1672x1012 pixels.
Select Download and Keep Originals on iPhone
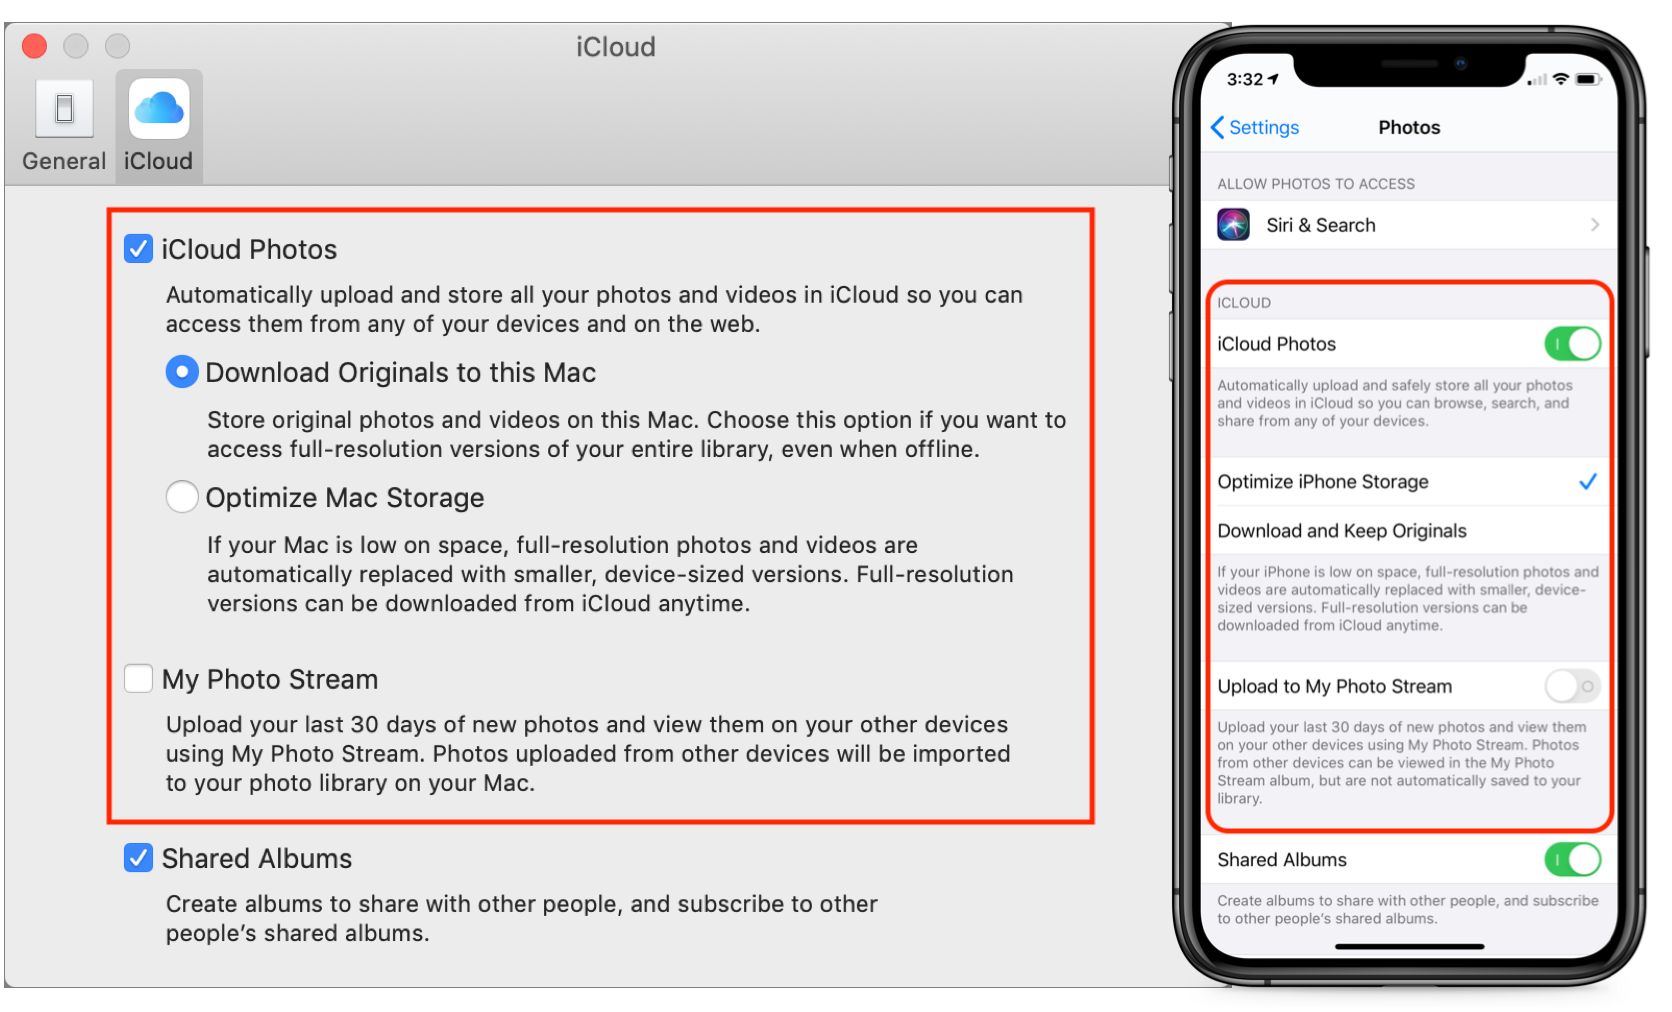(x=1408, y=531)
